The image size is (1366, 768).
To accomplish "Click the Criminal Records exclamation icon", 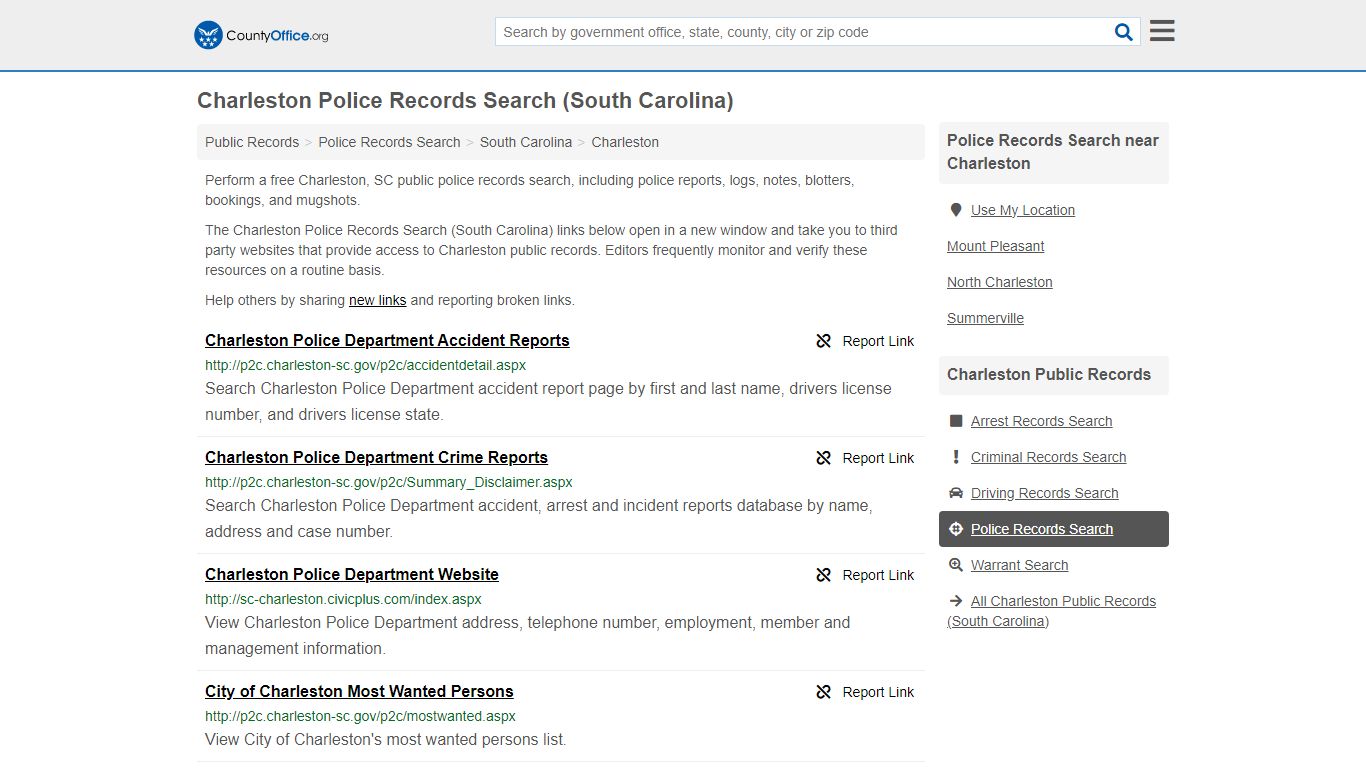I will point(956,457).
